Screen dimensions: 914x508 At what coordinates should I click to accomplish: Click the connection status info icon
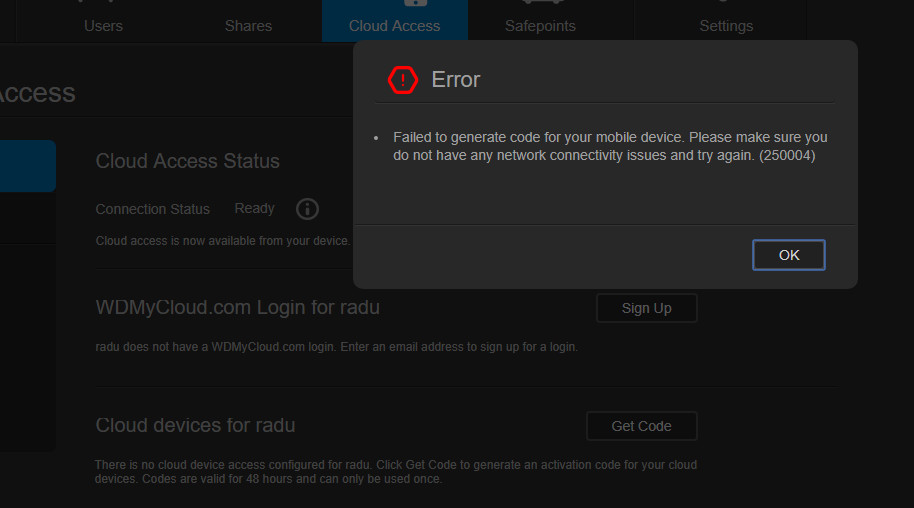(307, 209)
